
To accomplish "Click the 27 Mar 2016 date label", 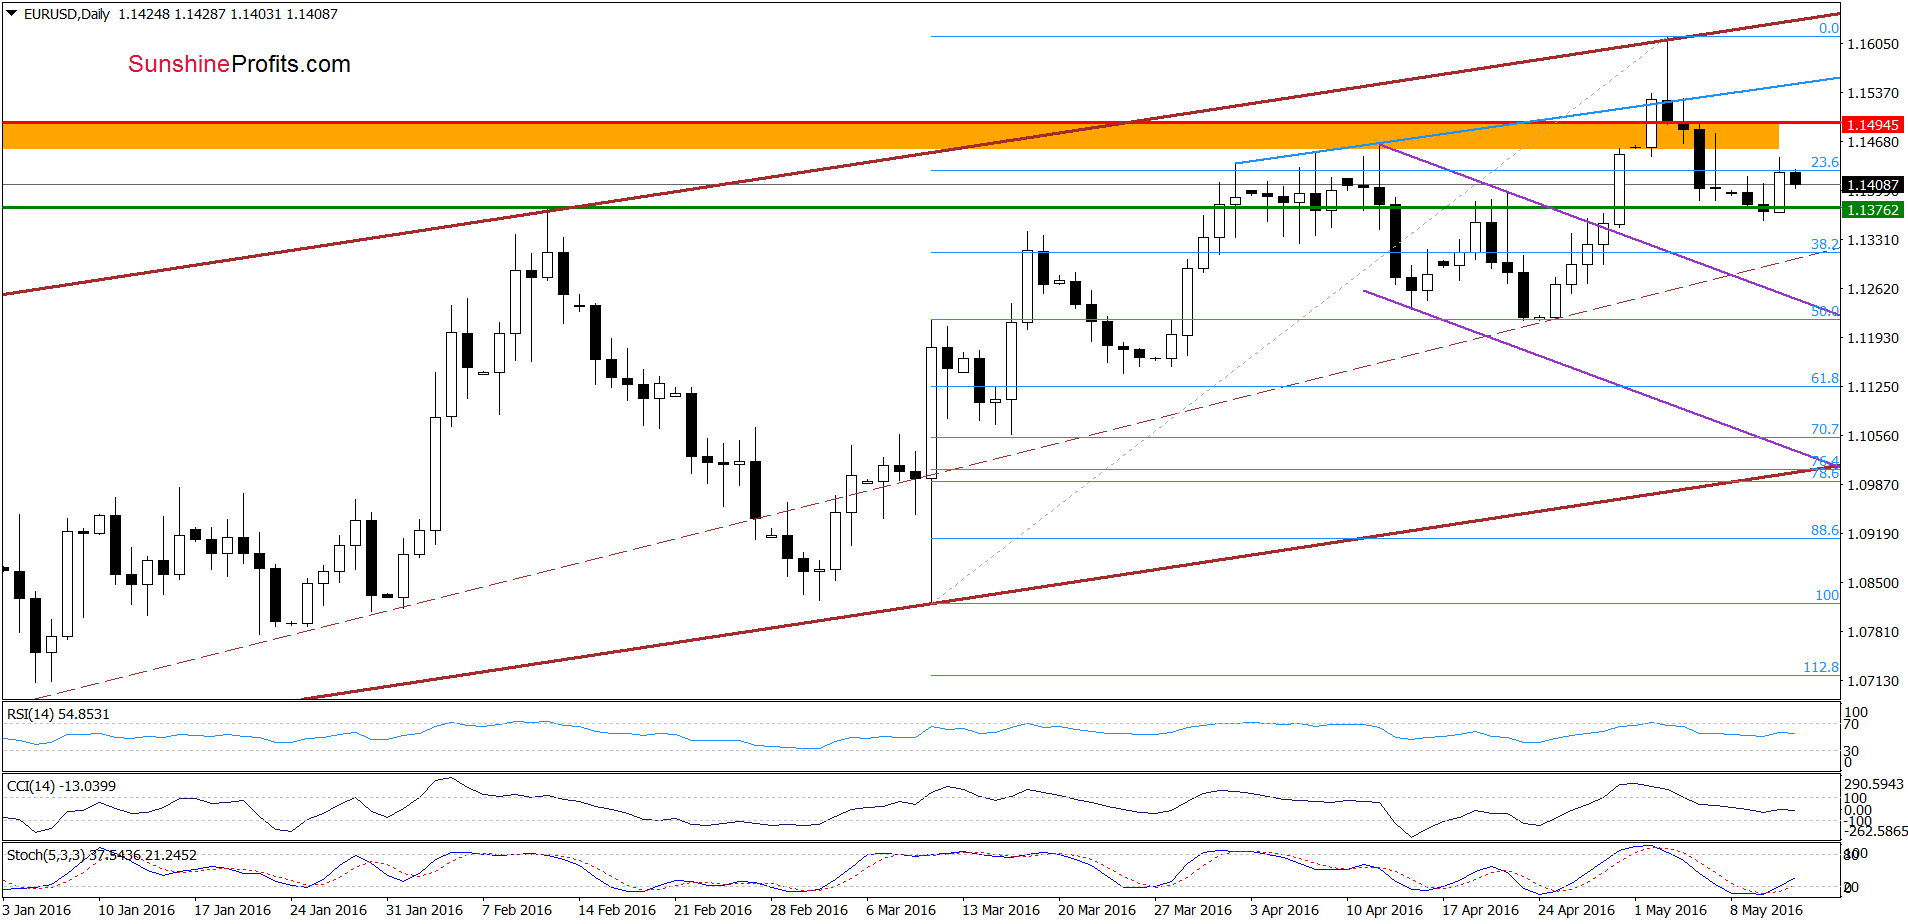I will tap(1193, 910).
